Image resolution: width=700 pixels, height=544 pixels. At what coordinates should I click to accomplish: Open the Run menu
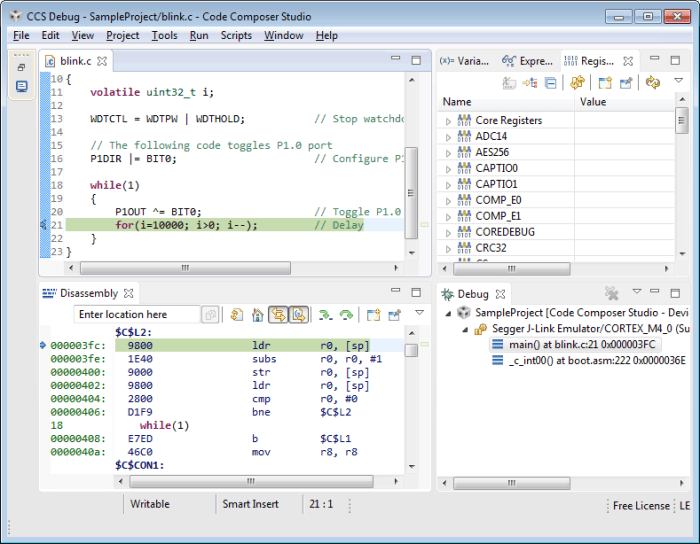click(199, 35)
